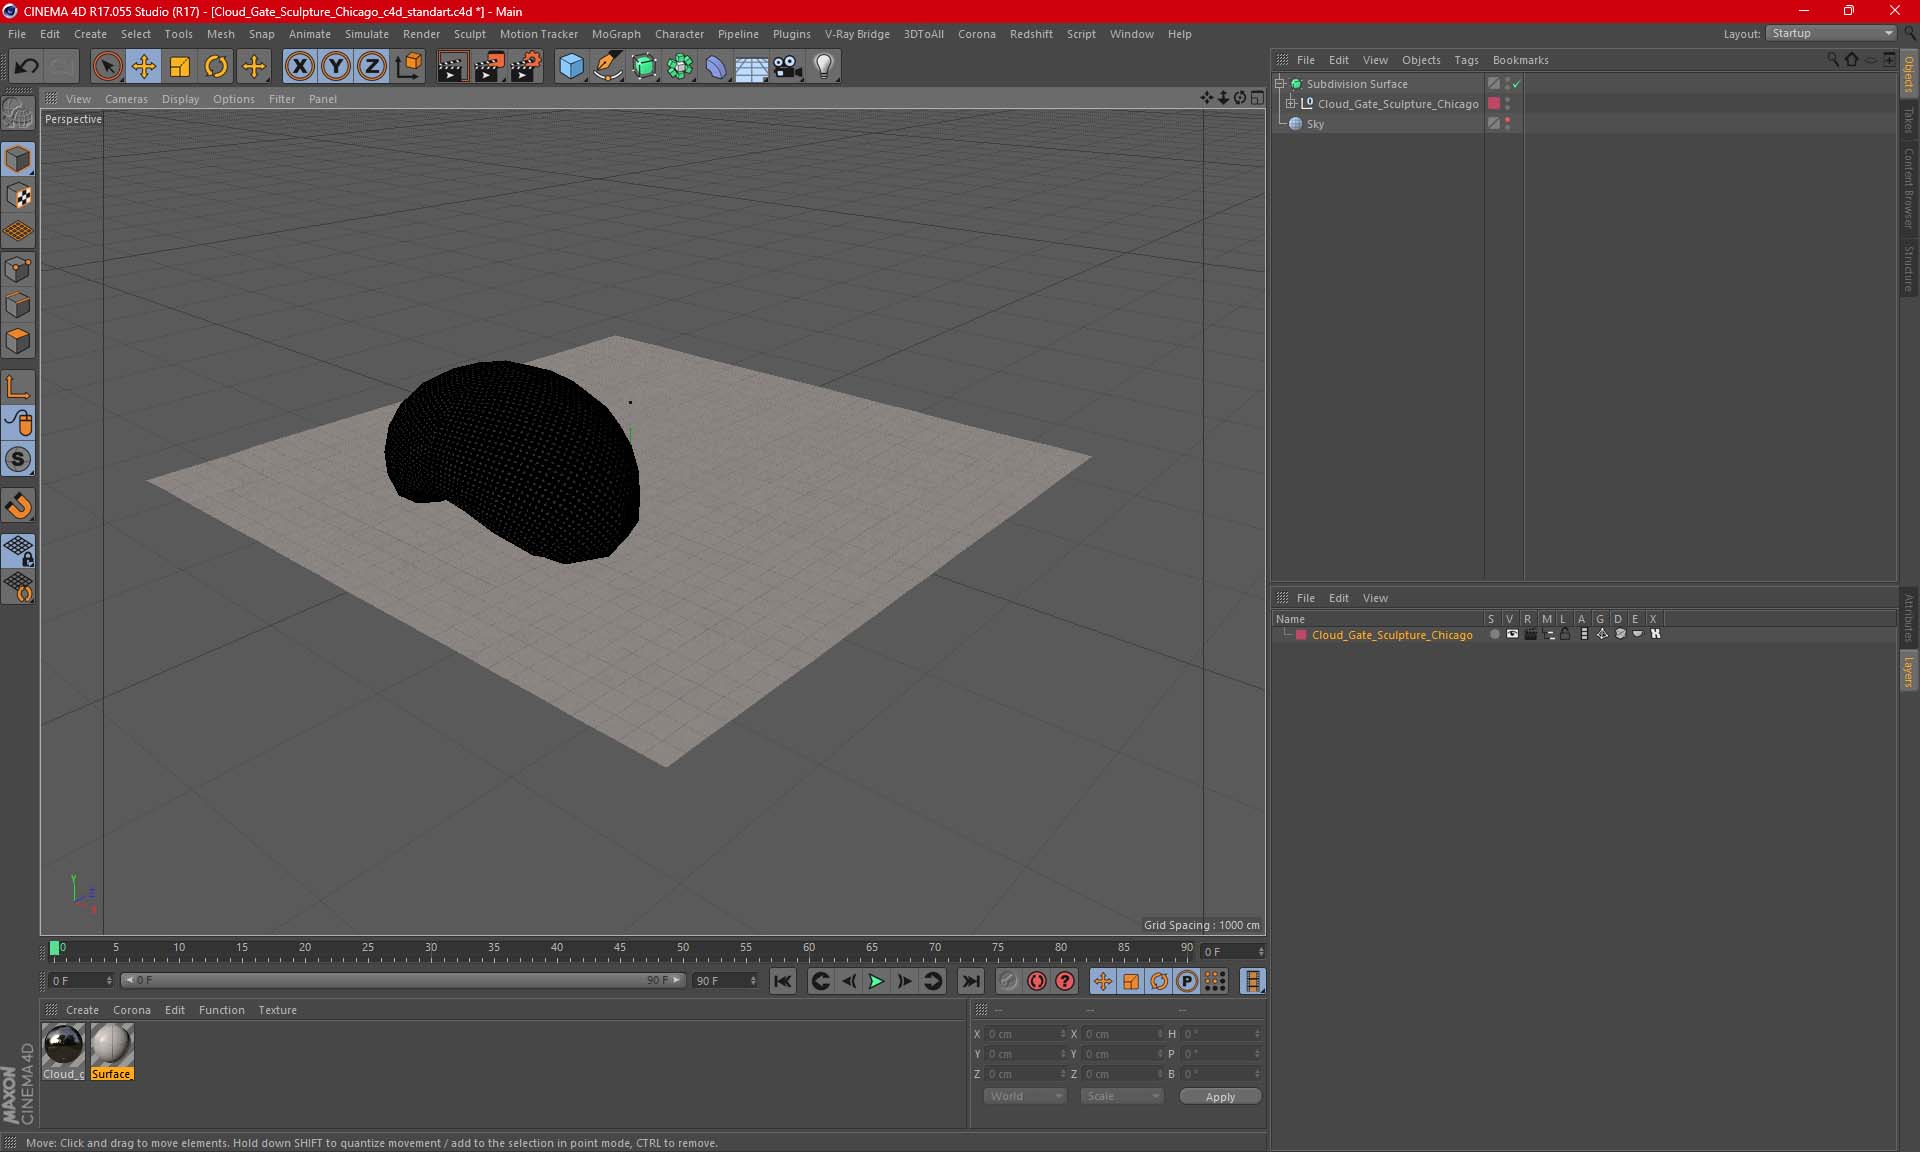The height and width of the screenshot is (1152, 1920).
Task: Open the Layers side tab
Action: pos(1909,671)
